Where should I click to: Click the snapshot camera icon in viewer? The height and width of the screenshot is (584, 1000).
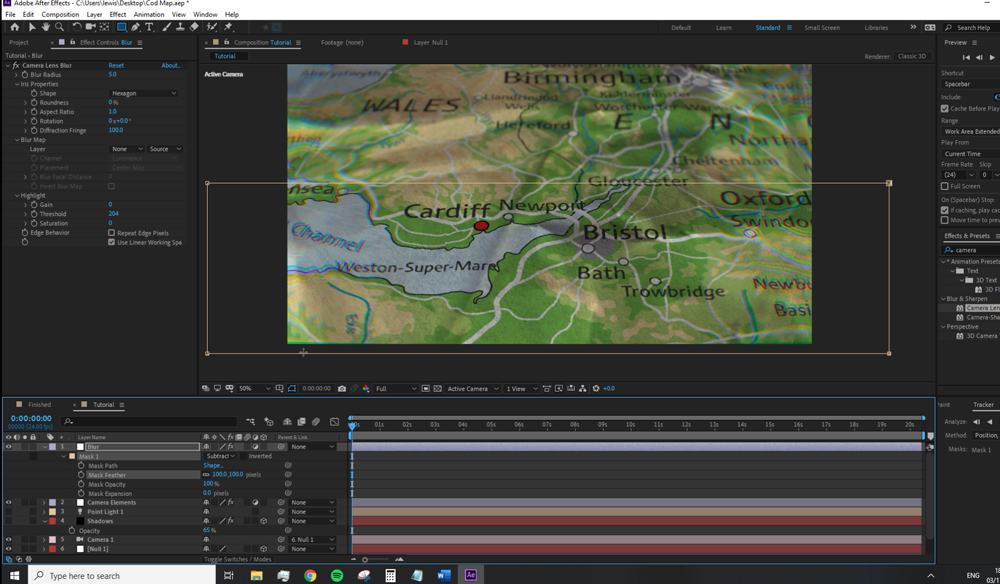point(342,388)
